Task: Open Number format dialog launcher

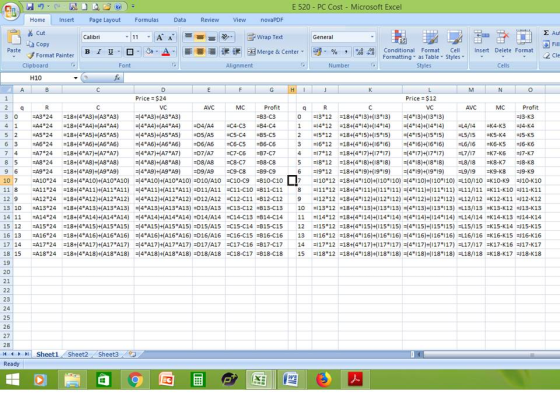Action: (373, 65)
